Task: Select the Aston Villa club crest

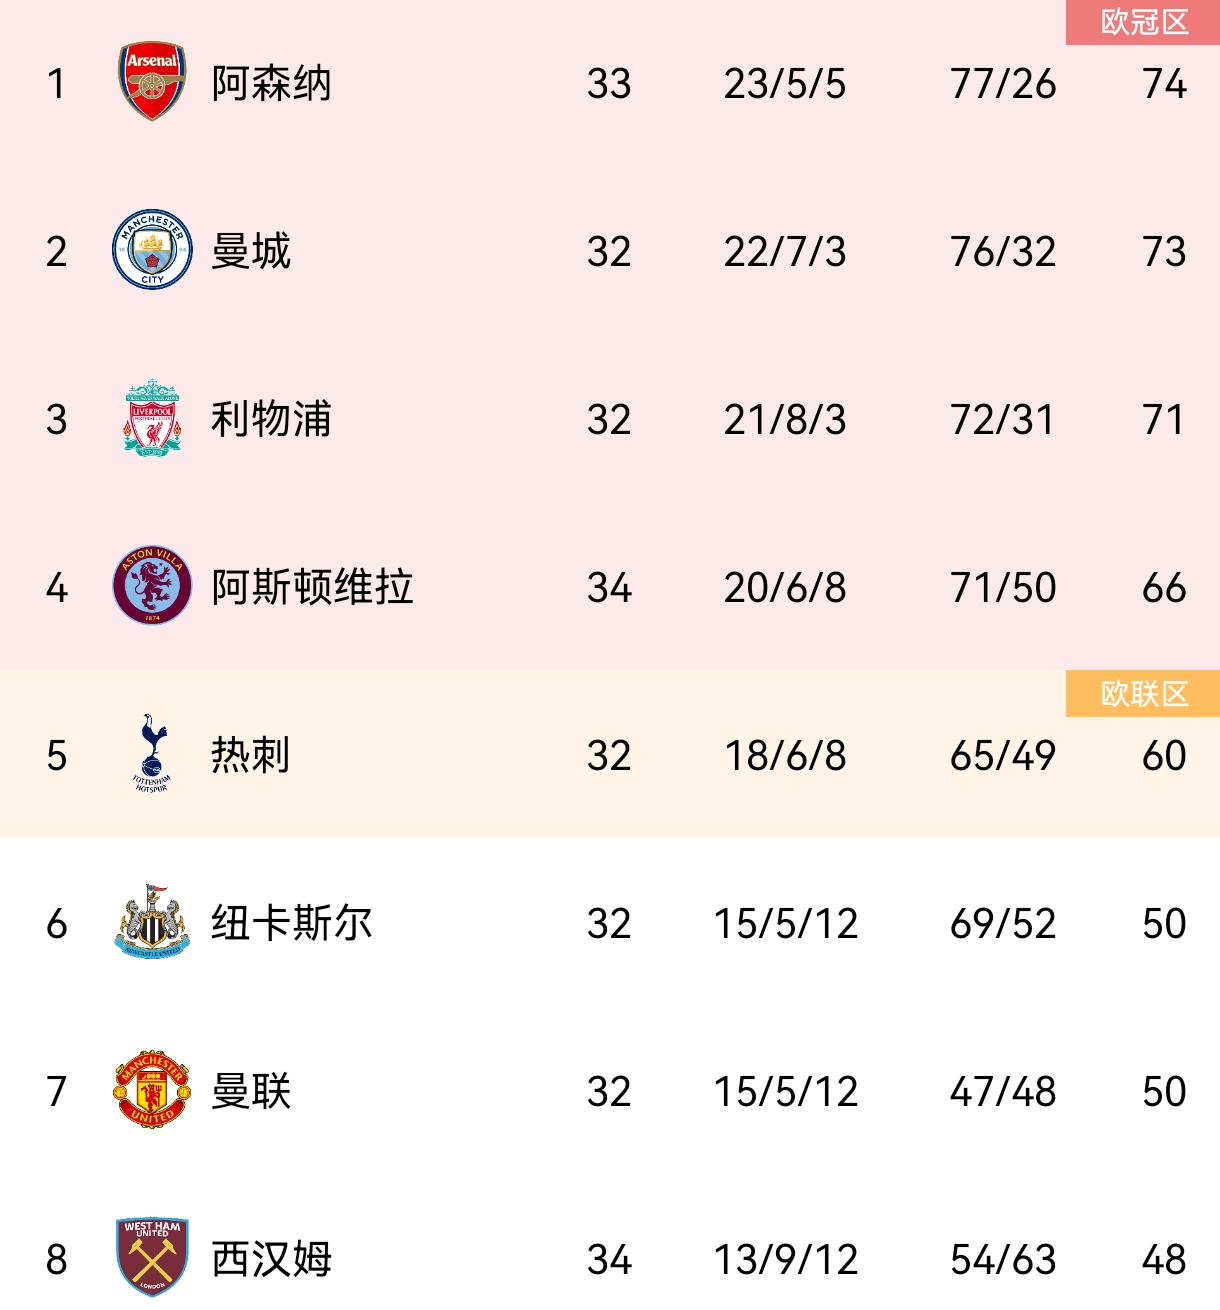Action: point(152,586)
